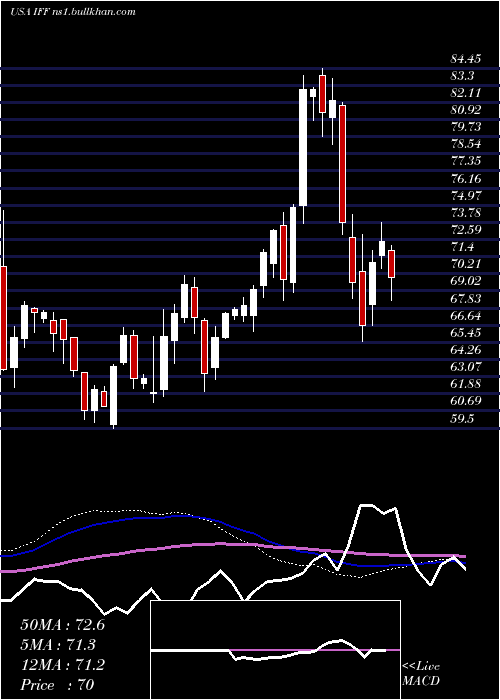Select the 83.3 price axis label
500x700 pixels.
[462, 76]
